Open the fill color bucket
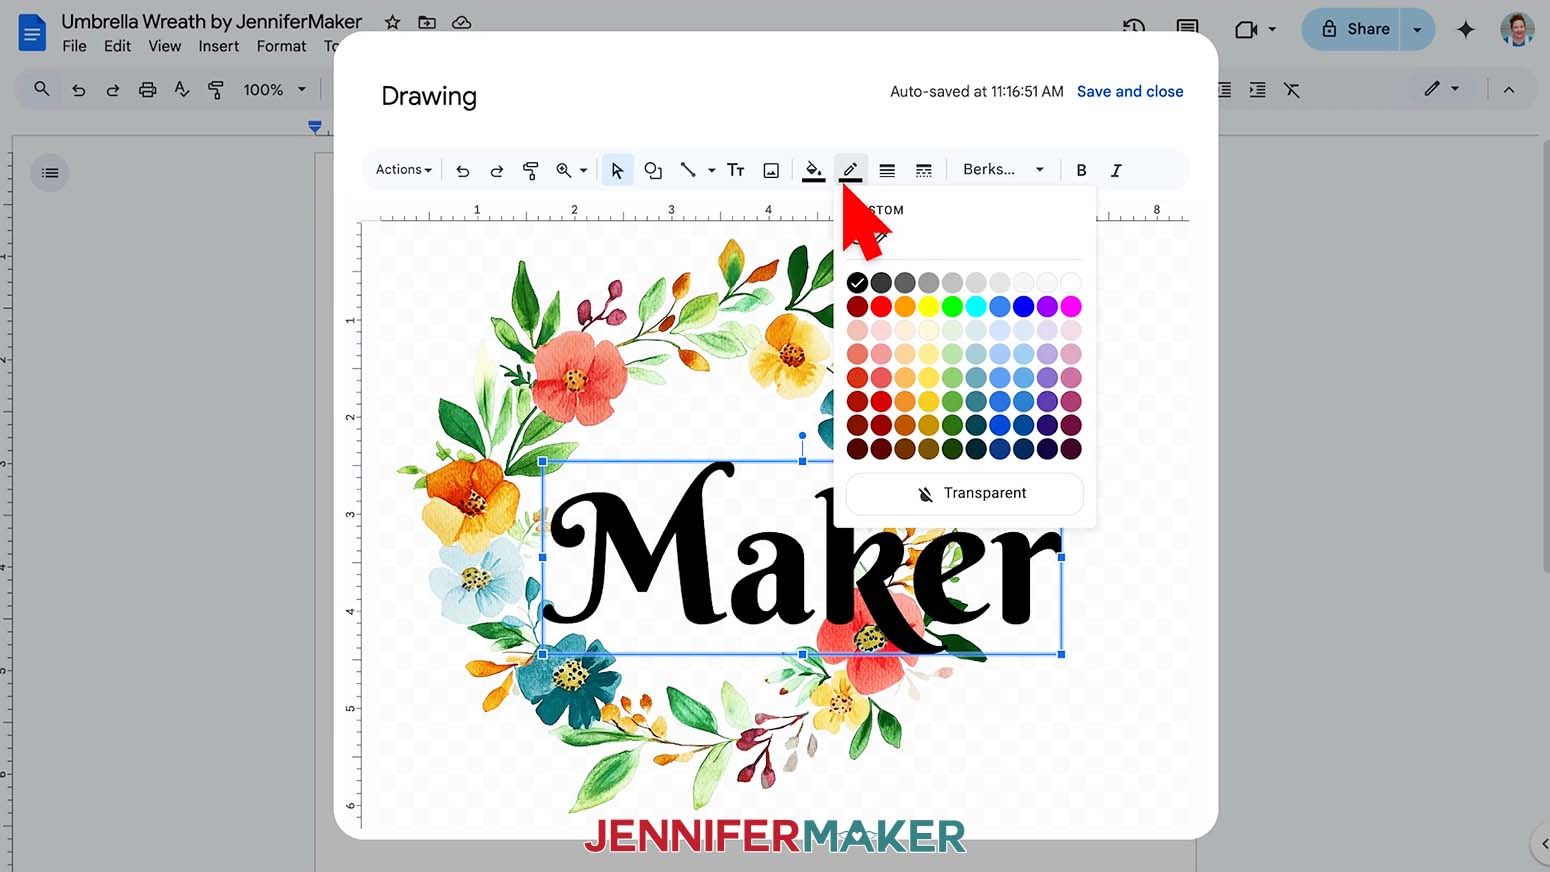This screenshot has height=872, width=1550. coord(814,171)
